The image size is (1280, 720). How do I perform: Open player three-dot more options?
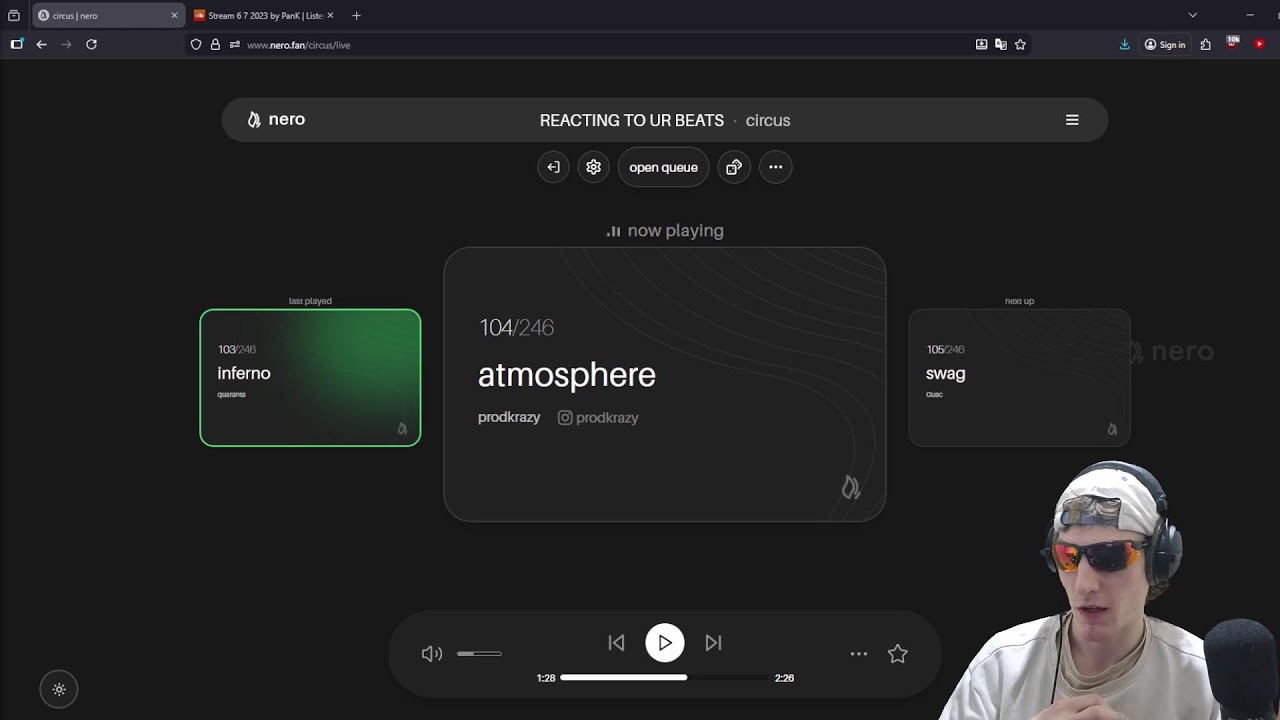pyautogui.click(x=859, y=654)
